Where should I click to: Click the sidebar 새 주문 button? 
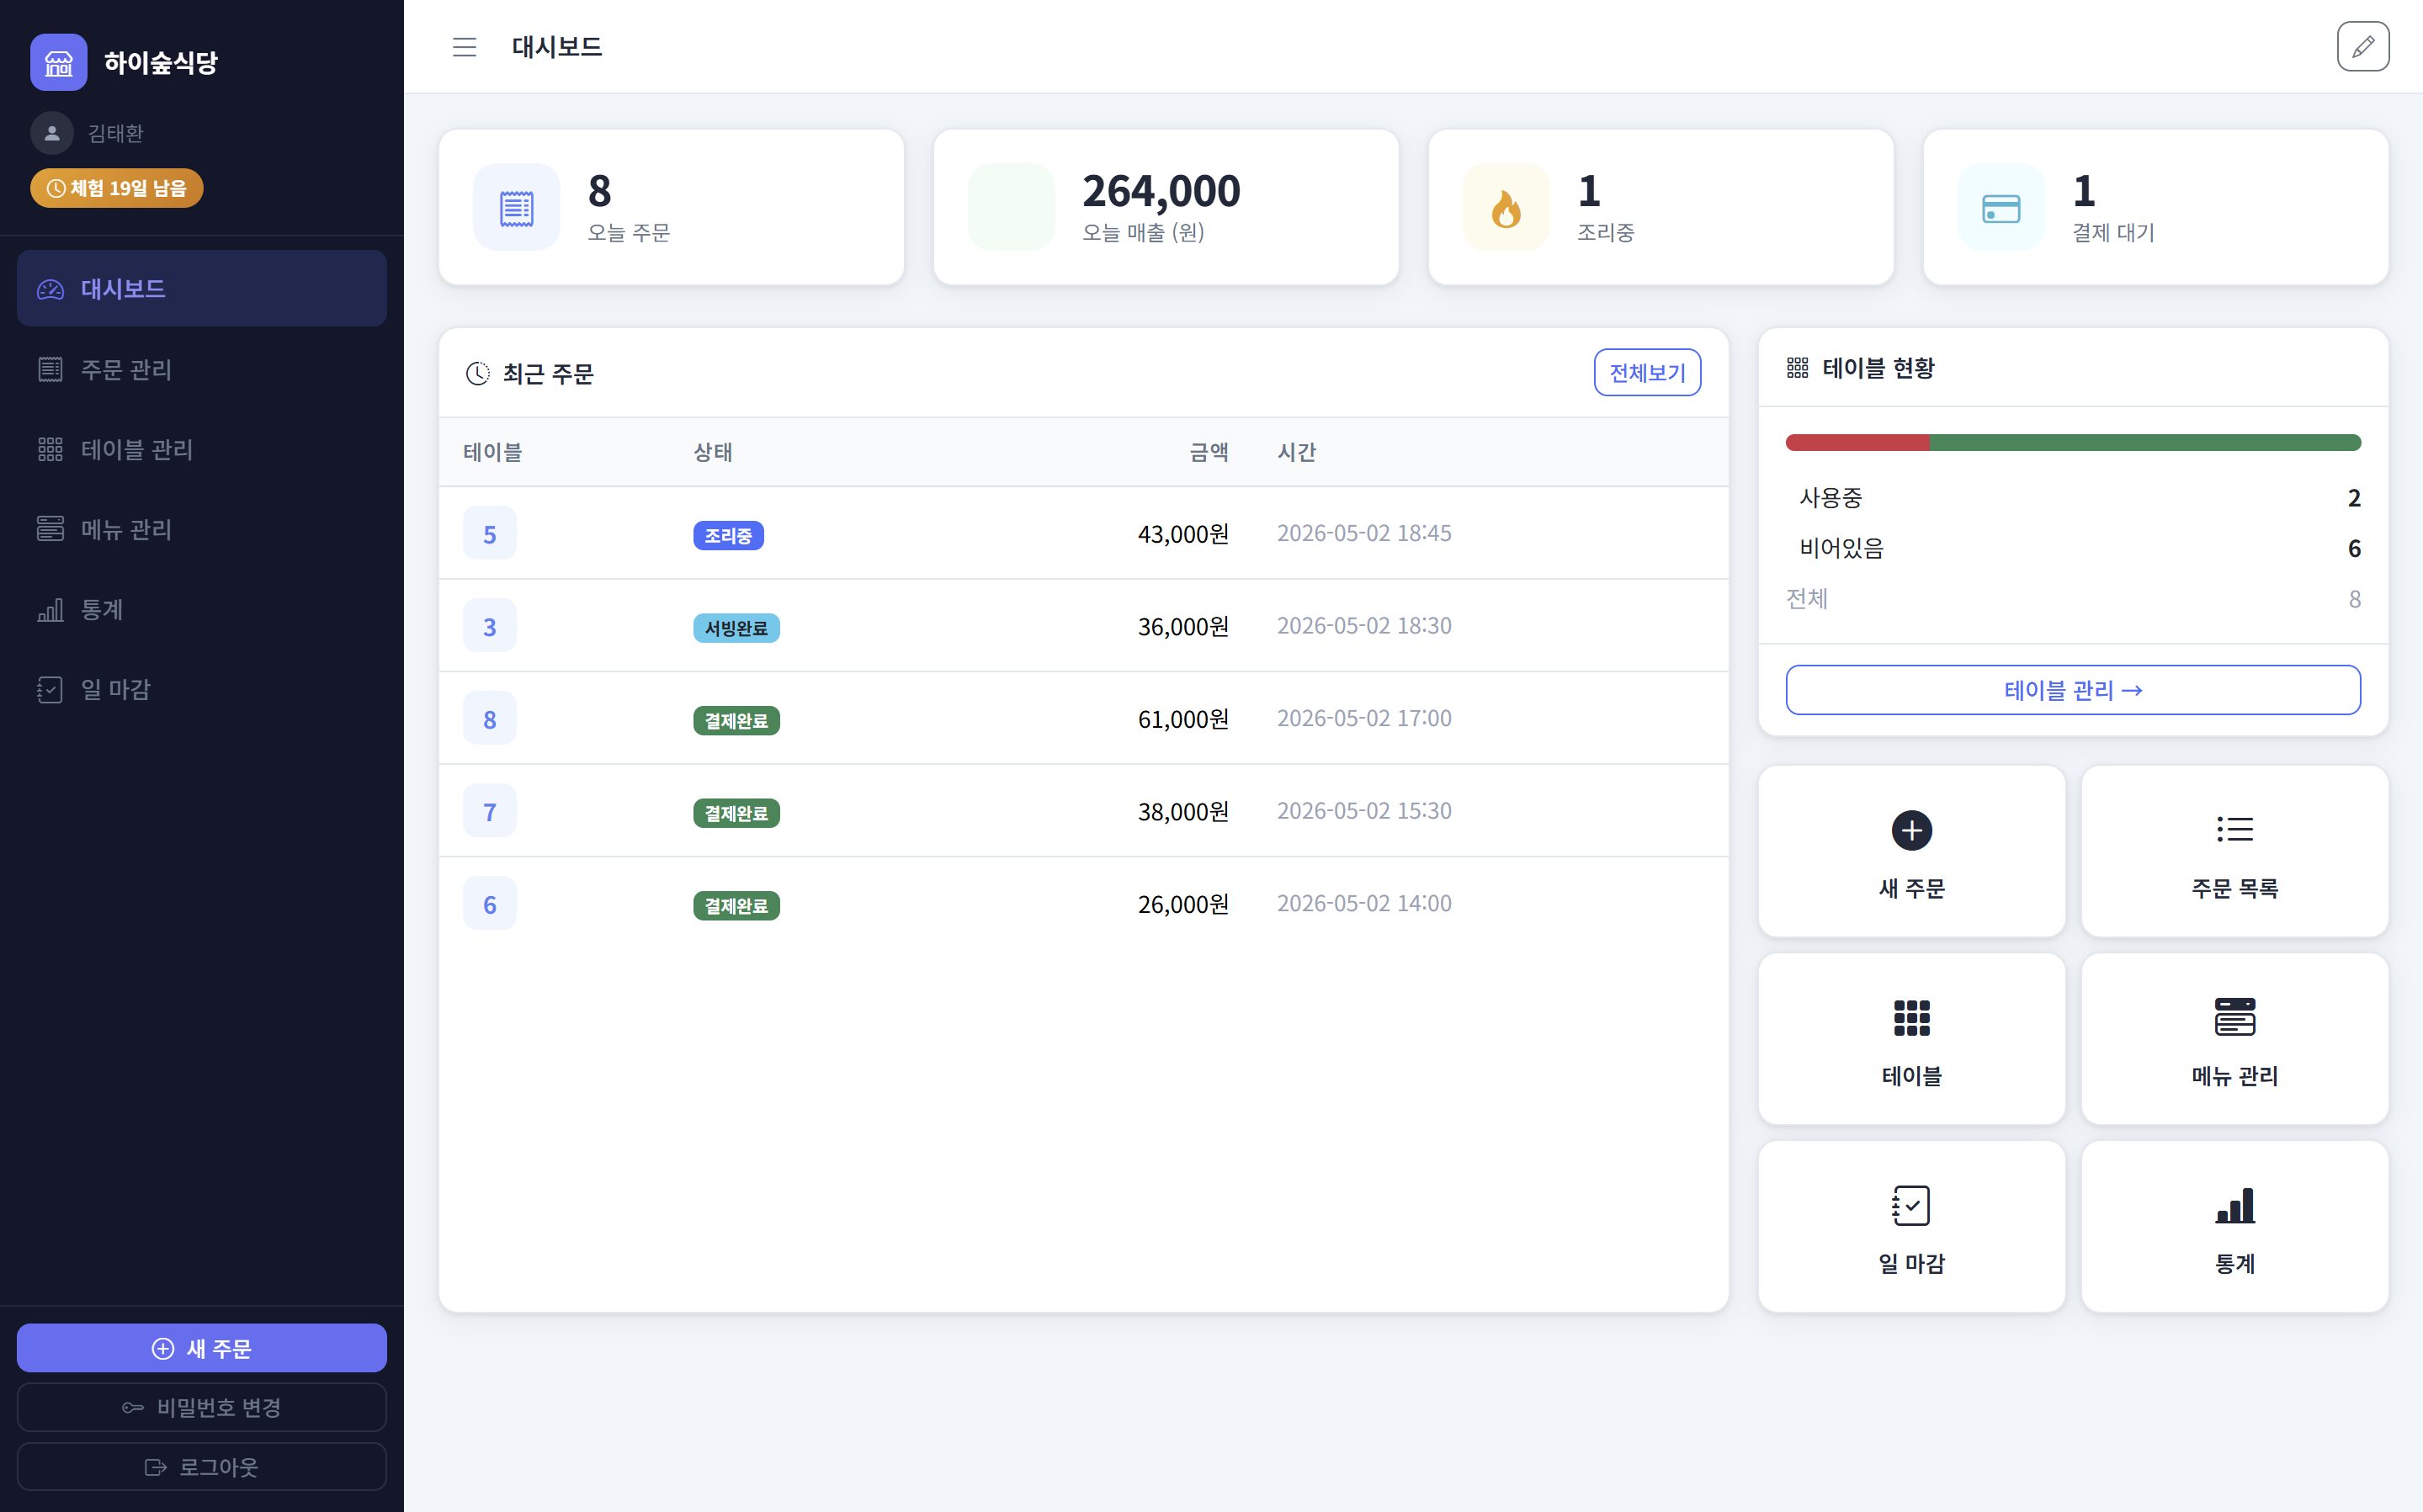[202, 1348]
